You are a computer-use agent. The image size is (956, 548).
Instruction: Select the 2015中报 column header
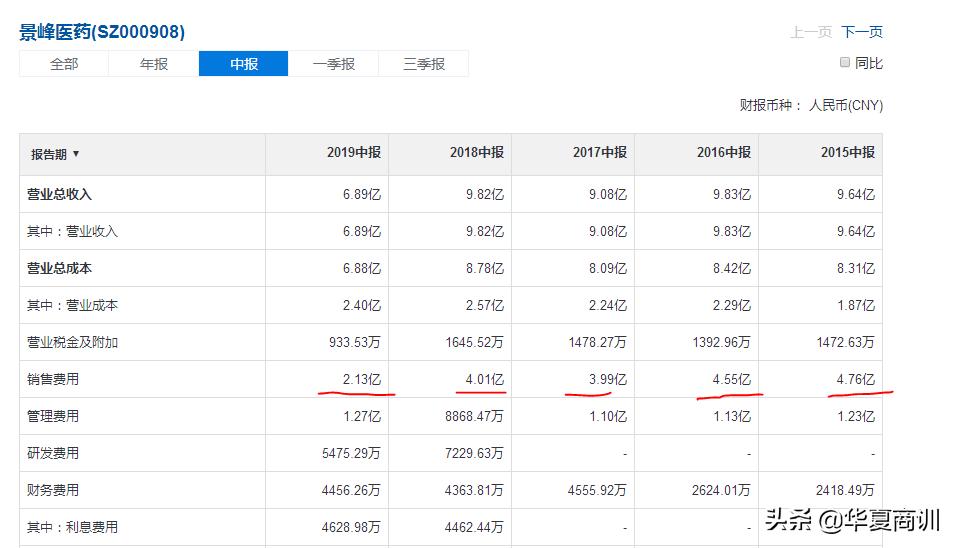click(847, 153)
